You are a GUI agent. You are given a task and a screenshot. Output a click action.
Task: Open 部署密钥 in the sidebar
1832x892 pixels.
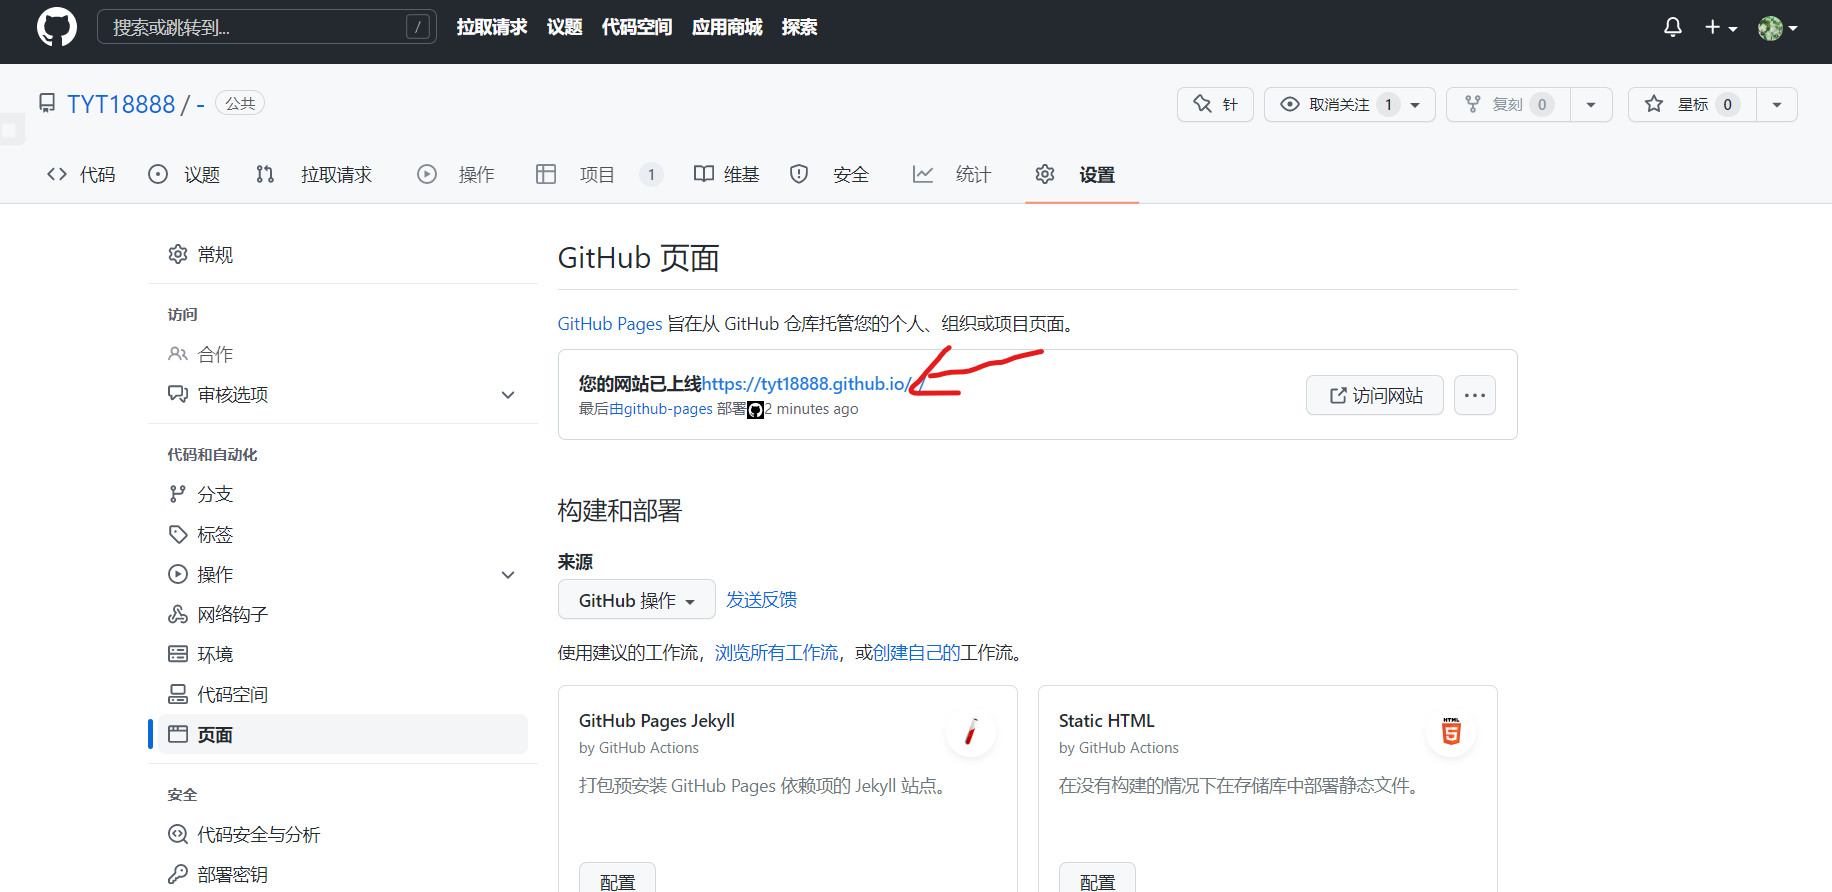click(x=343, y=875)
